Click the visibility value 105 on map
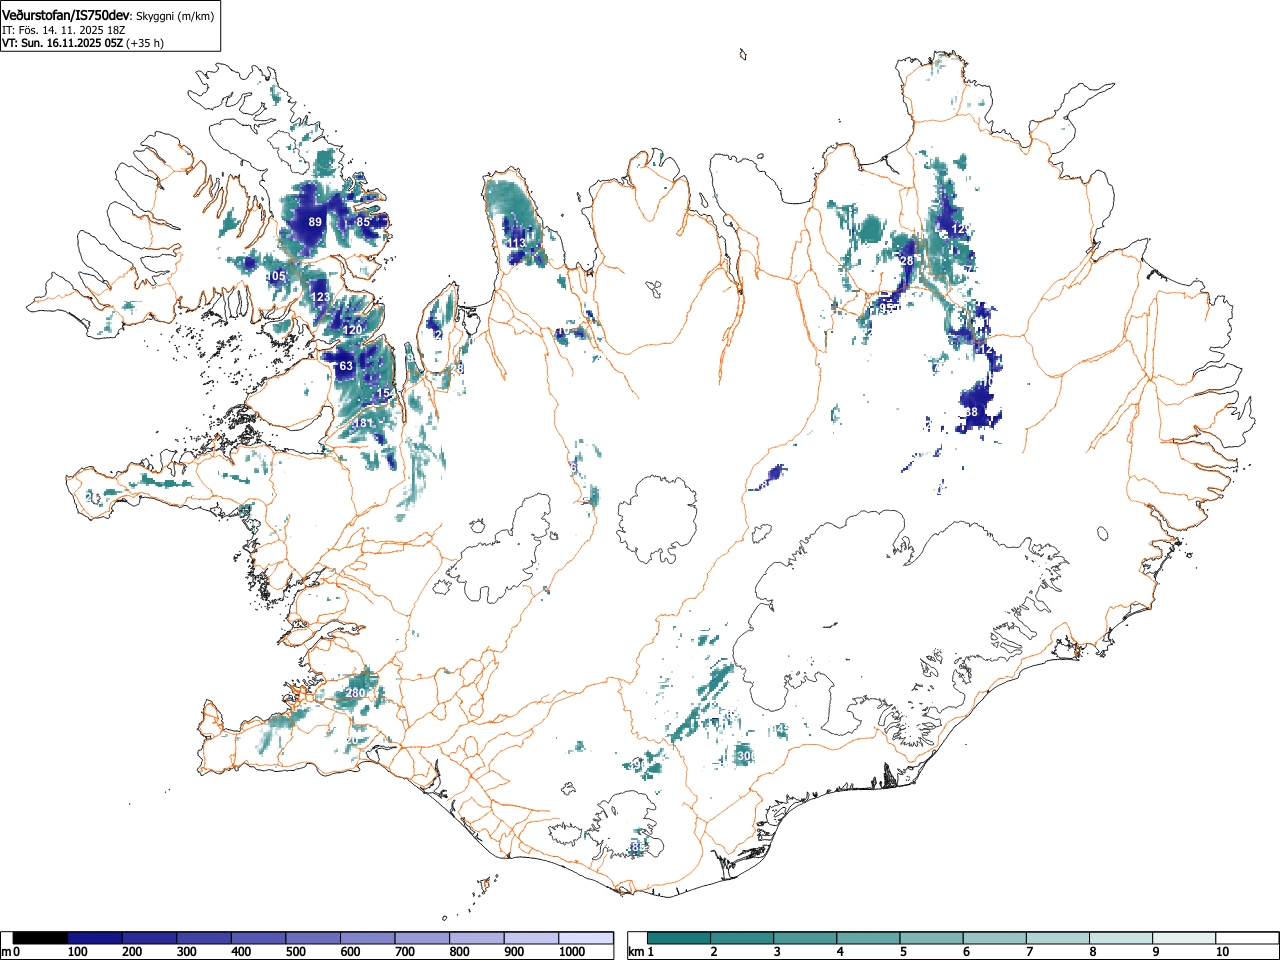This screenshot has width=1280, height=960. coord(276,276)
